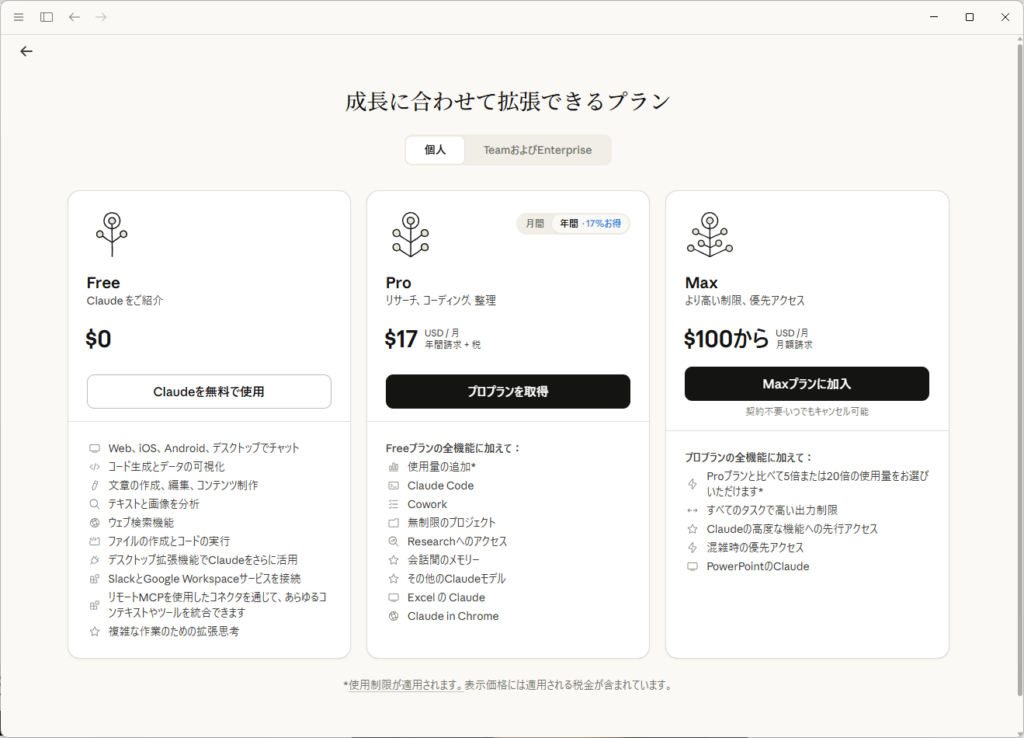The image size is (1024, 738).
Task: Switch billing to 月間 (monthly)
Action: click(x=535, y=224)
